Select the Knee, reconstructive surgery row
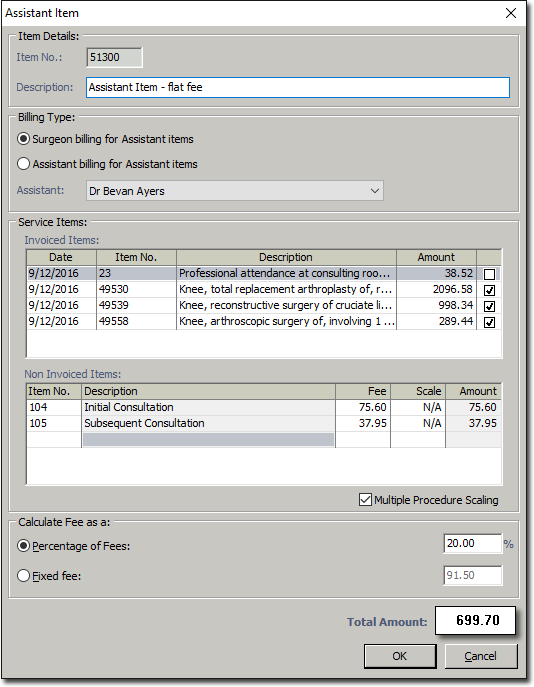This screenshot has width=534, height=687. point(263,305)
